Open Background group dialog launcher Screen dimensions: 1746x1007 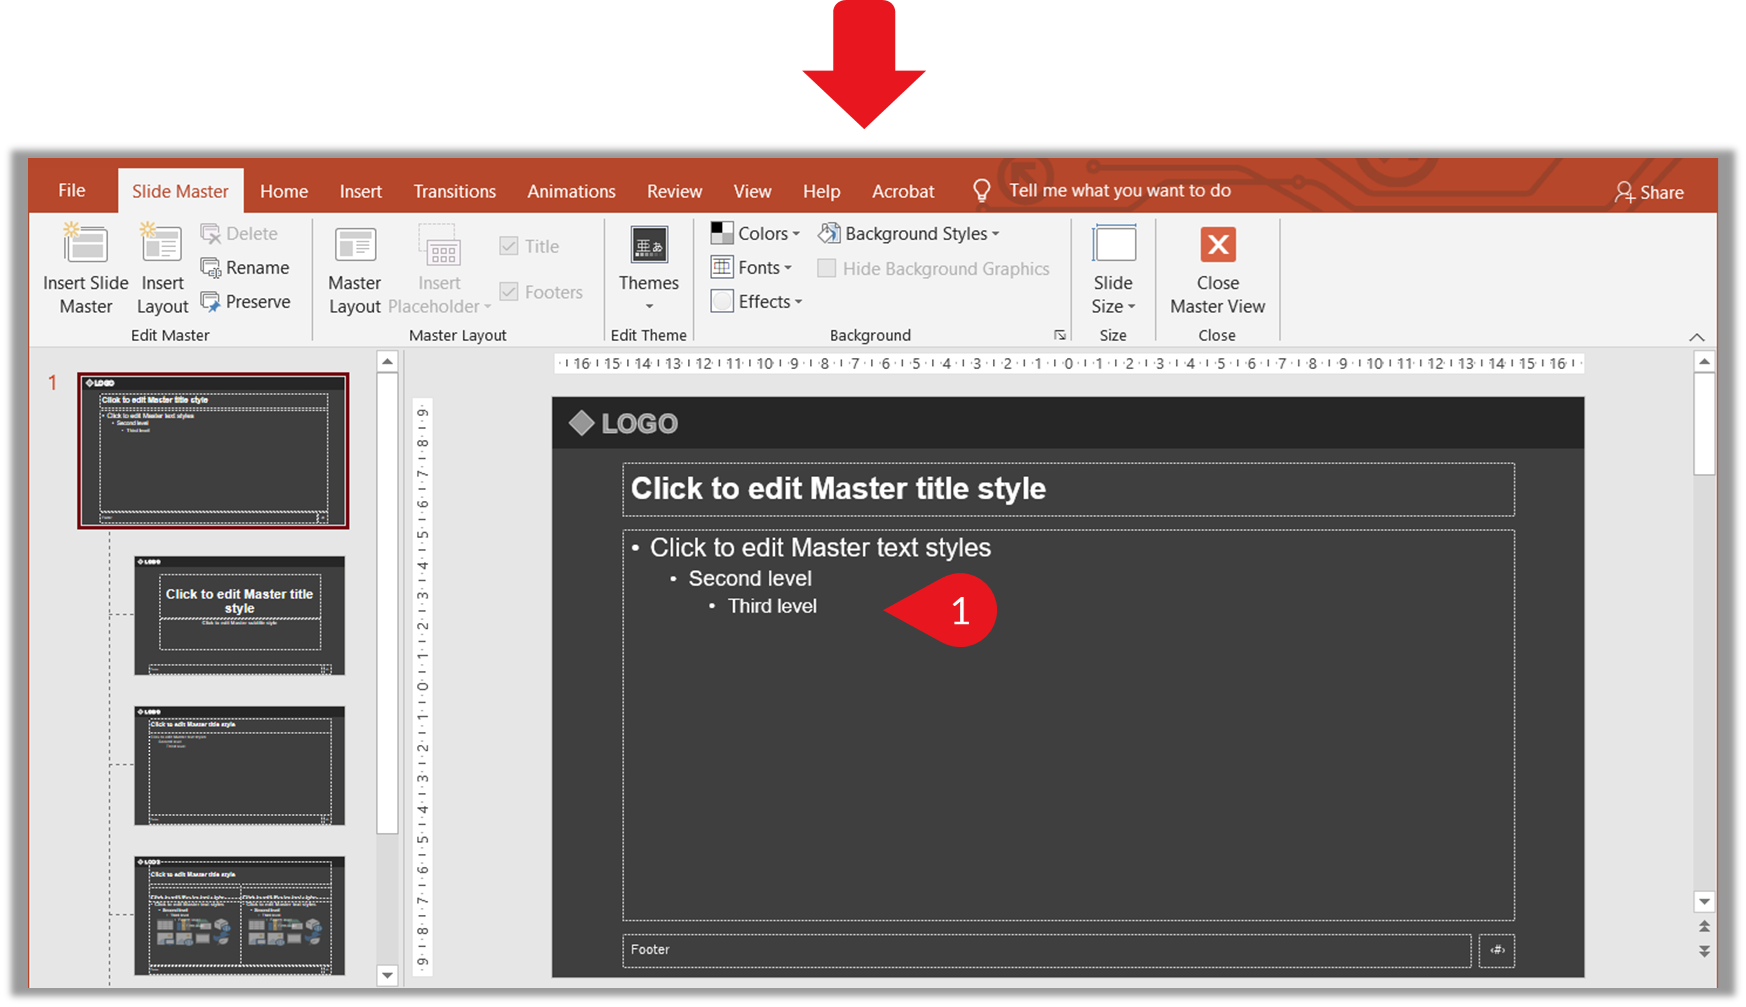click(x=1059, y=335)
